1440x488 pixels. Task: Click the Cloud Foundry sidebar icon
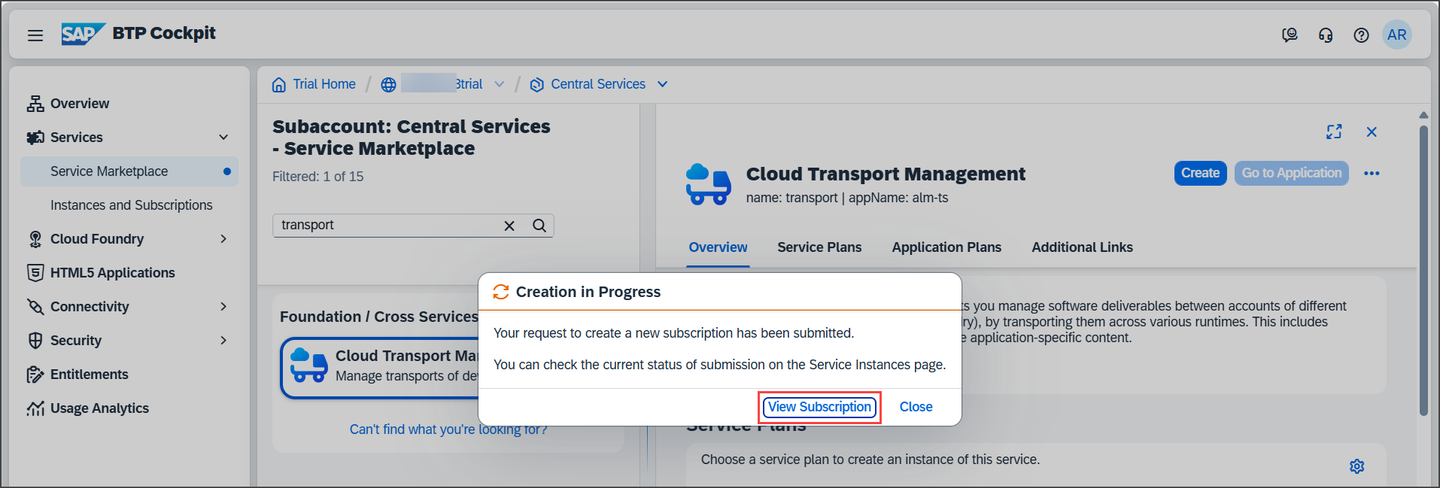coord(35,239)
